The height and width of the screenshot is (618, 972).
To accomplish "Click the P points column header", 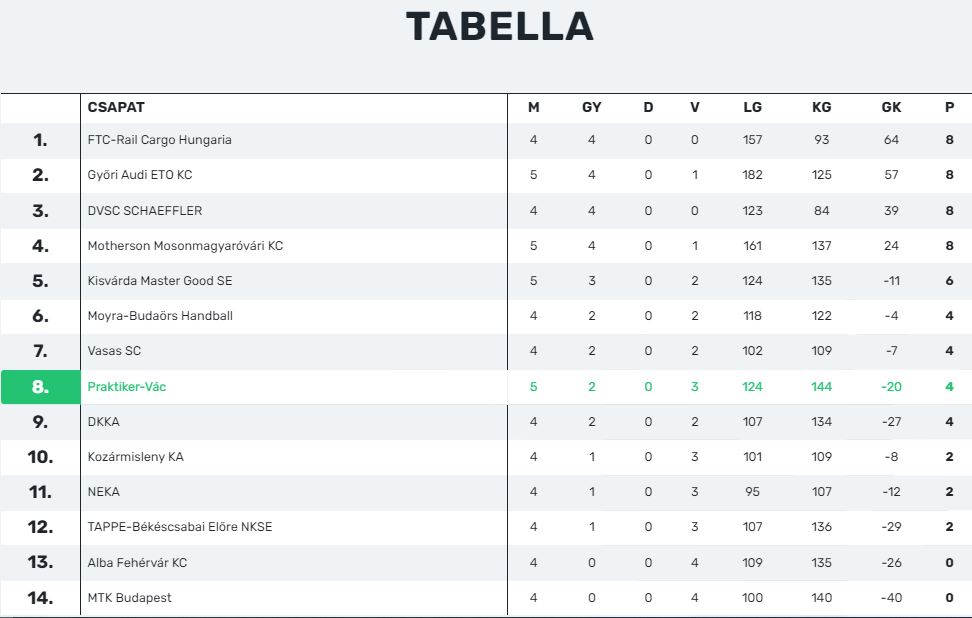I will tap(949, 107).
